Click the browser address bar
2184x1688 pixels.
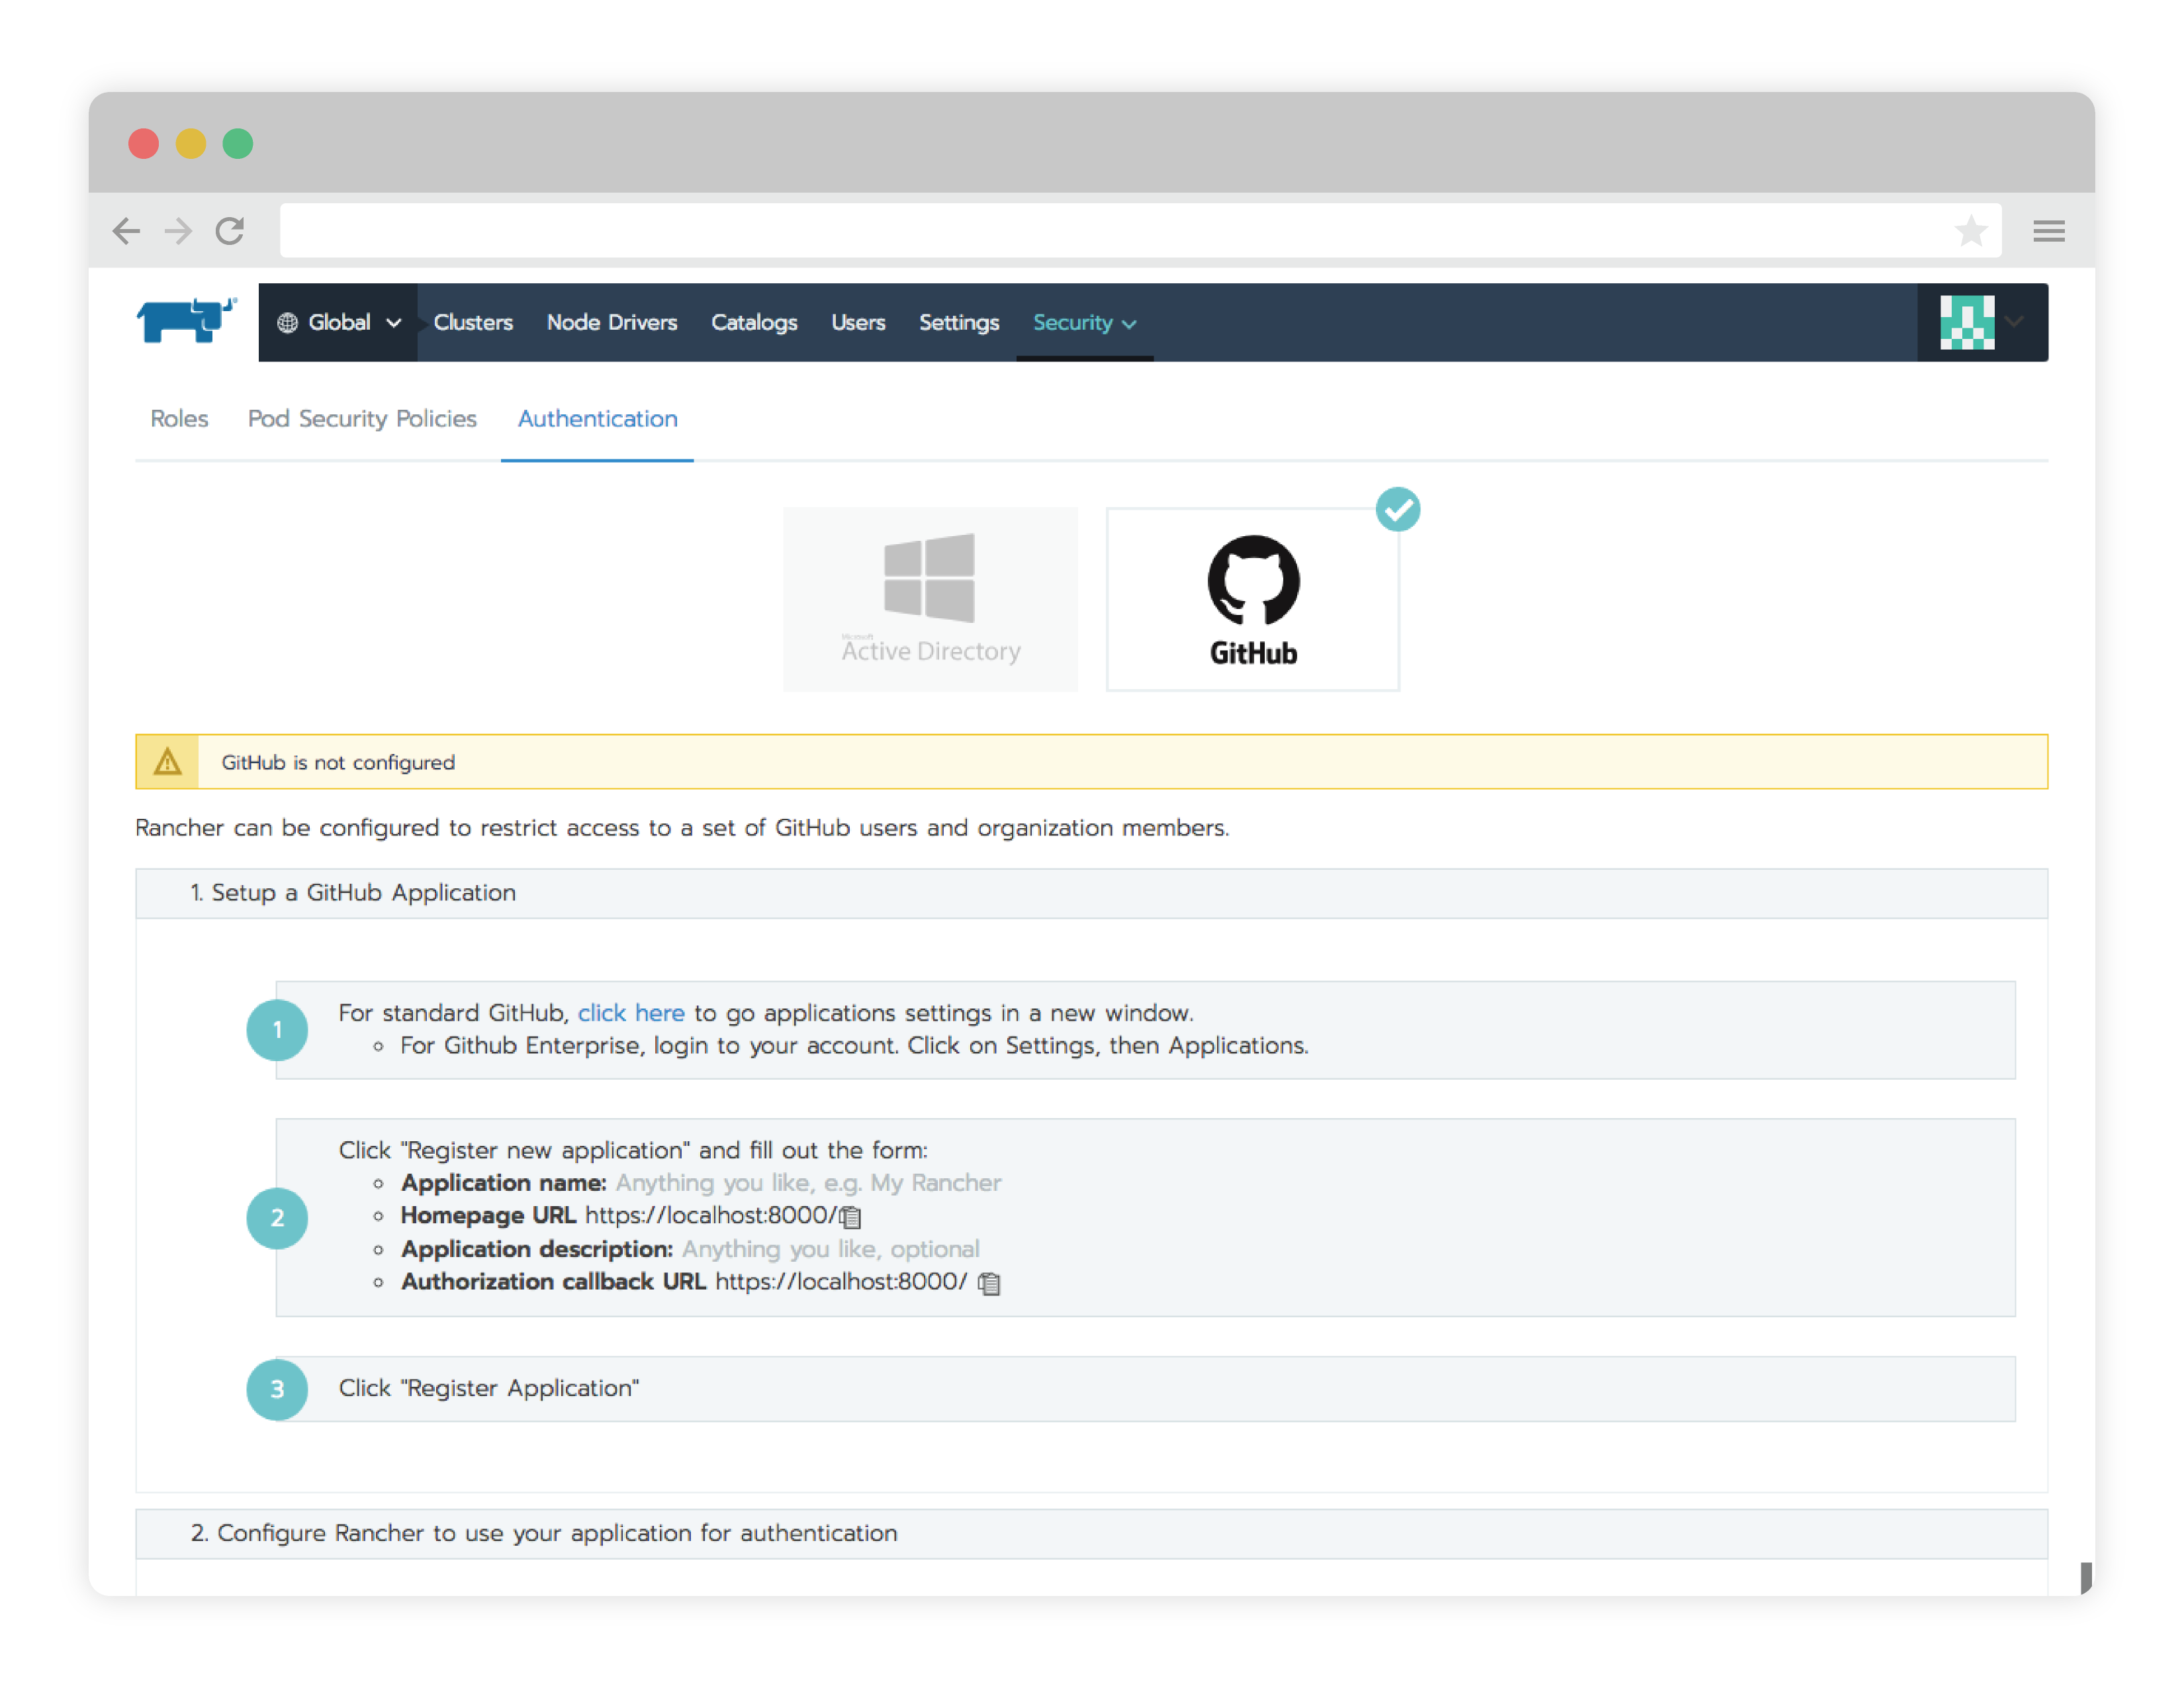1140,231
